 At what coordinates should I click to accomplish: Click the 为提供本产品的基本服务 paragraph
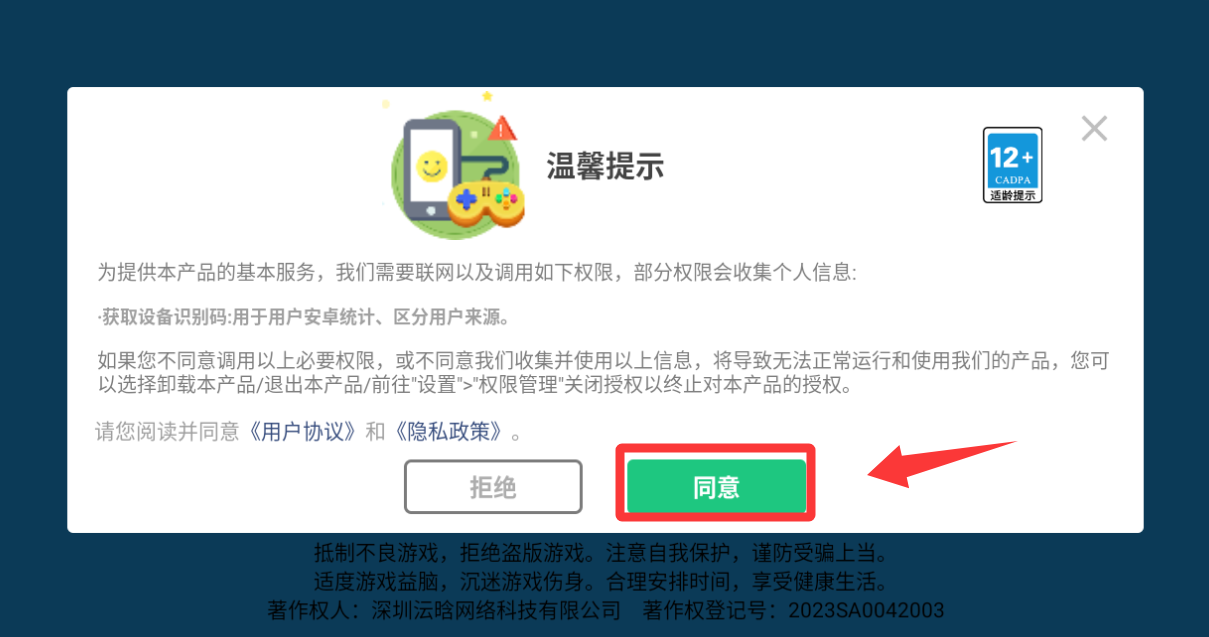pyautogui.click(x=477, y=272)
